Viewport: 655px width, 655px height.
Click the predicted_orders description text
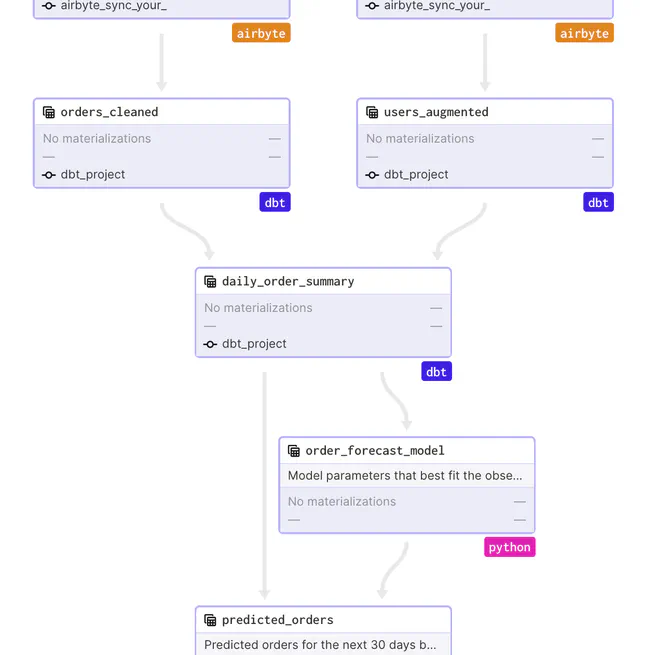point(320,645)
